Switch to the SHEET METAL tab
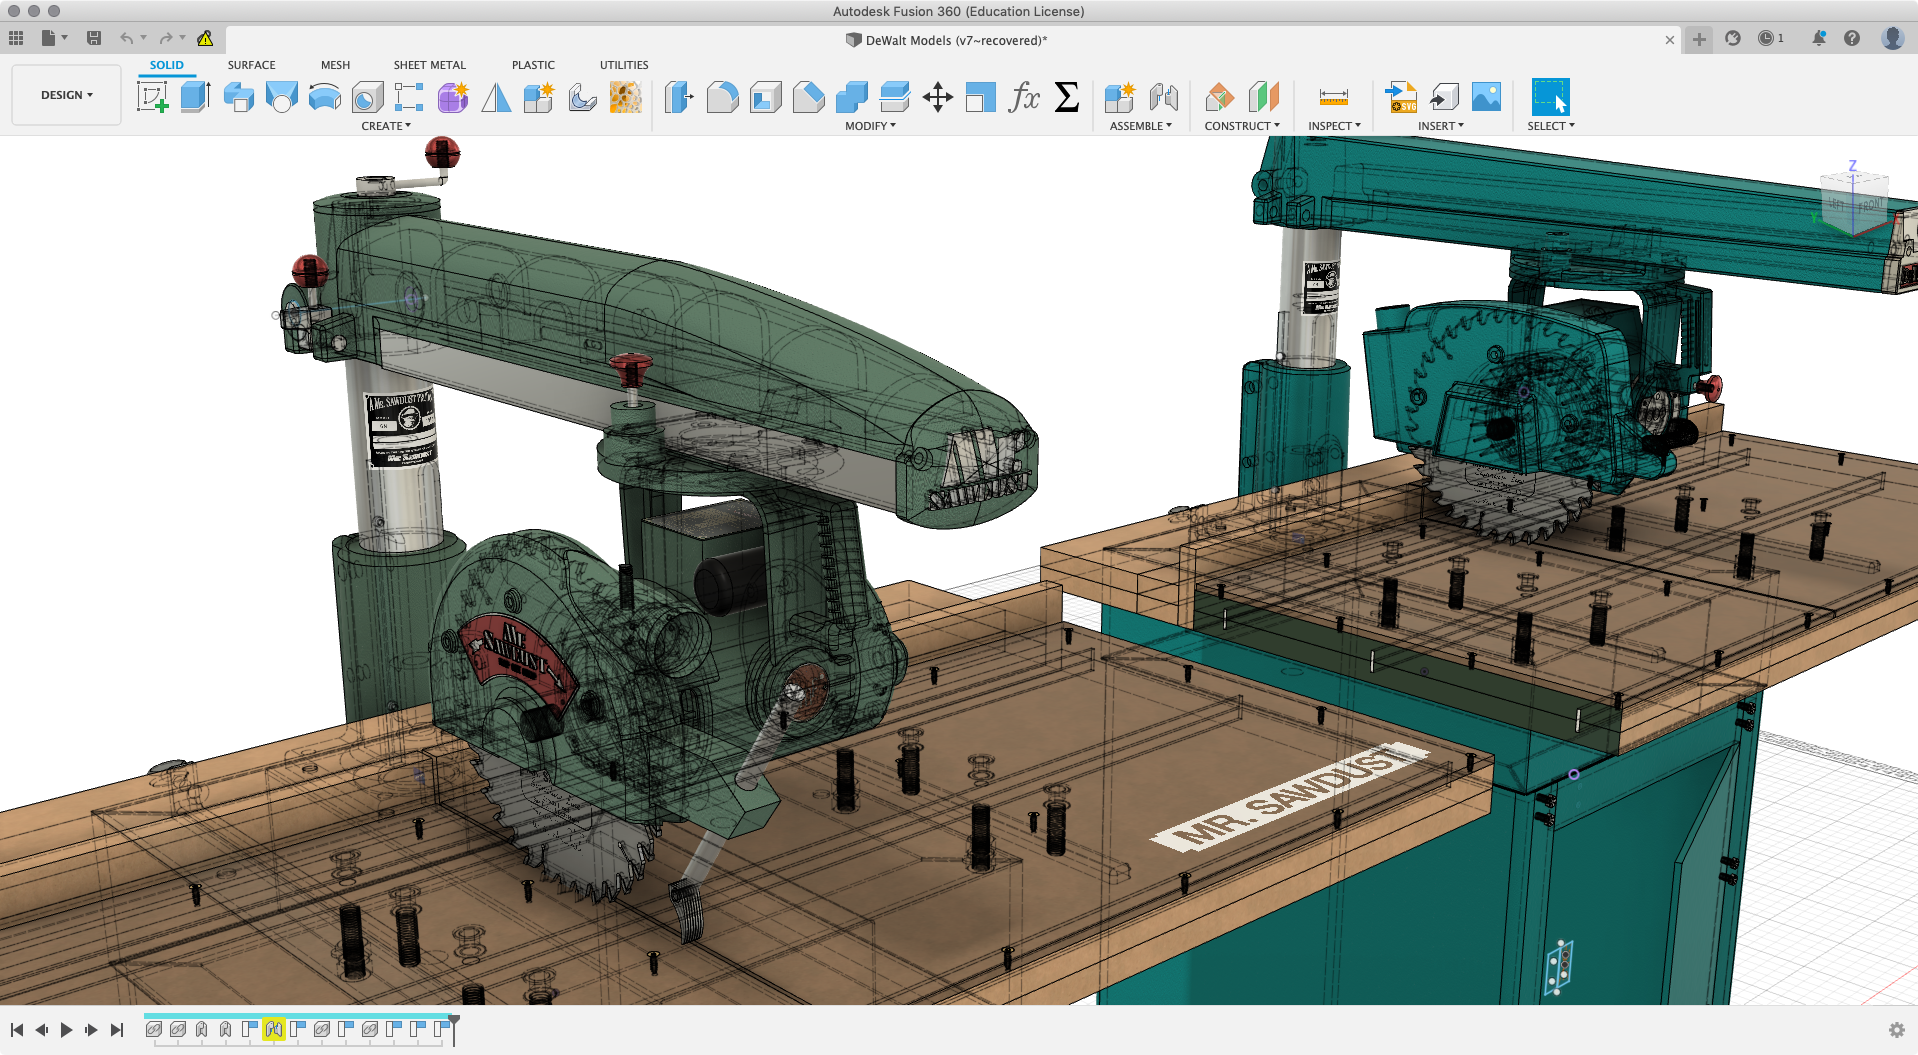 [429, 65]
